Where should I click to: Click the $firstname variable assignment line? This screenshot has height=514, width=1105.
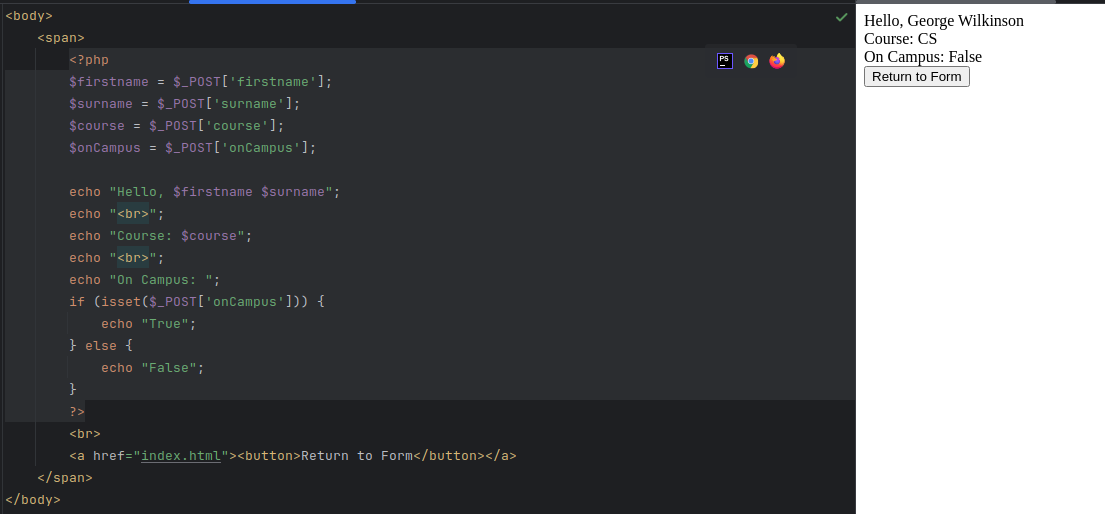[x=200, y=82]
